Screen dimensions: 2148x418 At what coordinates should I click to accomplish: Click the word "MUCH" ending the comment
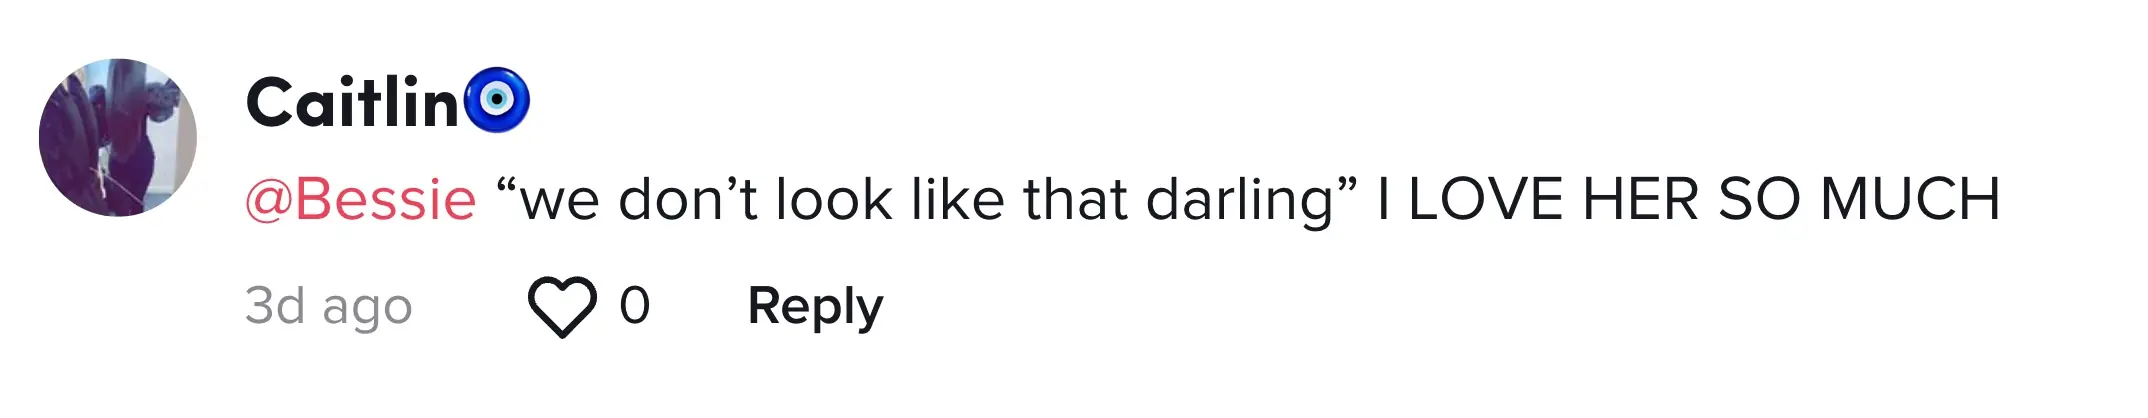(1910, 200)
